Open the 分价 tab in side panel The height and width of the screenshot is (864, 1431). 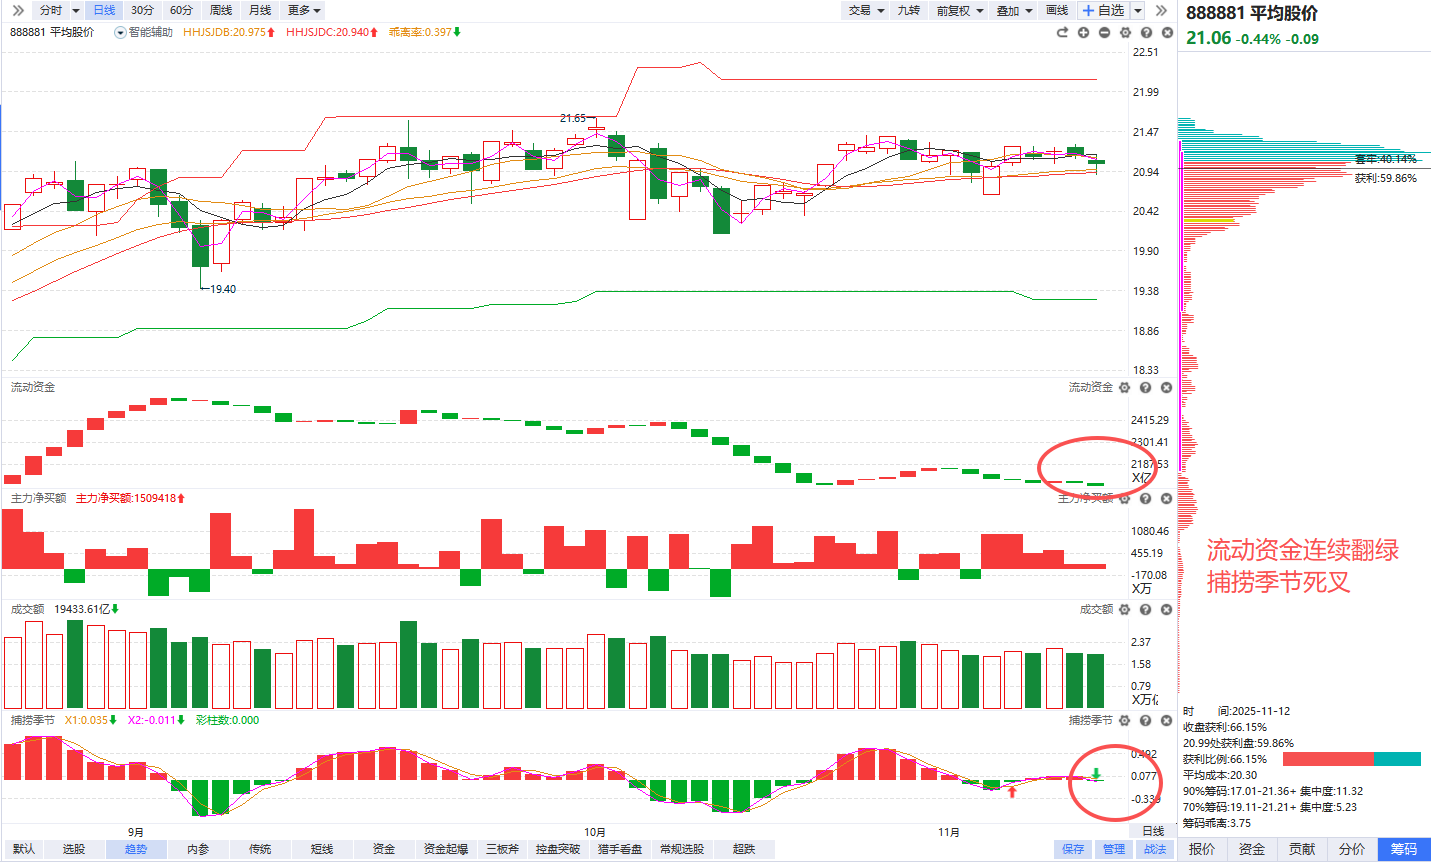(x=1352, y=849)
